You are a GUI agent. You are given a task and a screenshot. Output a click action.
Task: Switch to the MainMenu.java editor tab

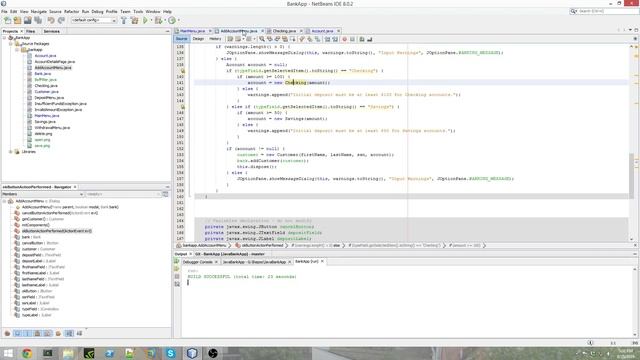tap(192, 31)
